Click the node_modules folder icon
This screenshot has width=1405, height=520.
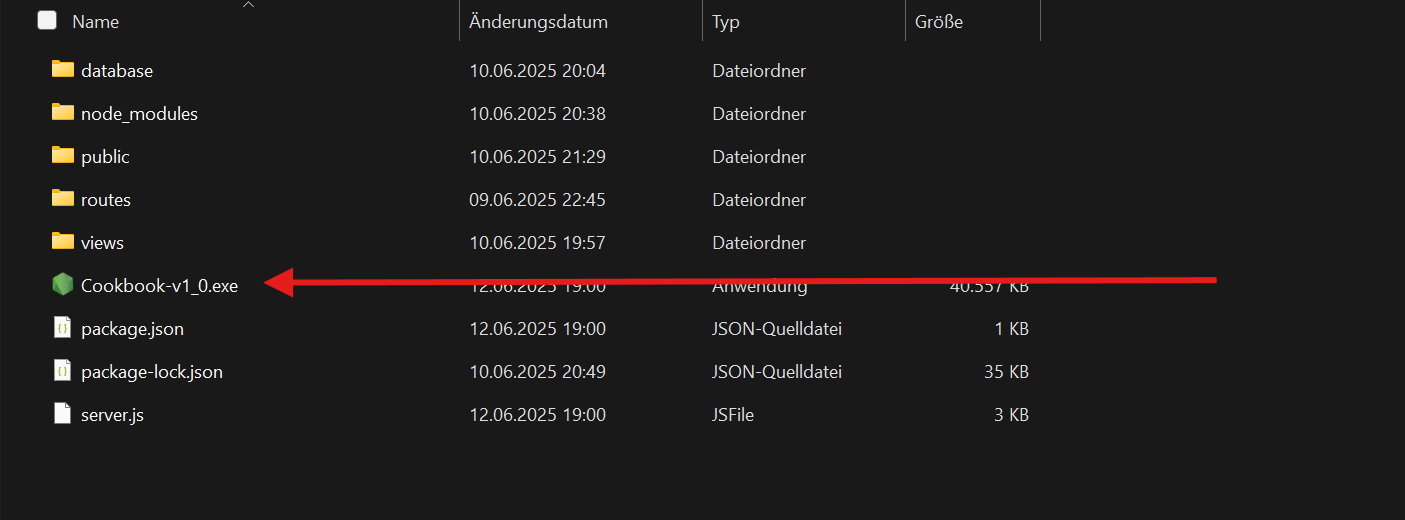tap(63, 112)
